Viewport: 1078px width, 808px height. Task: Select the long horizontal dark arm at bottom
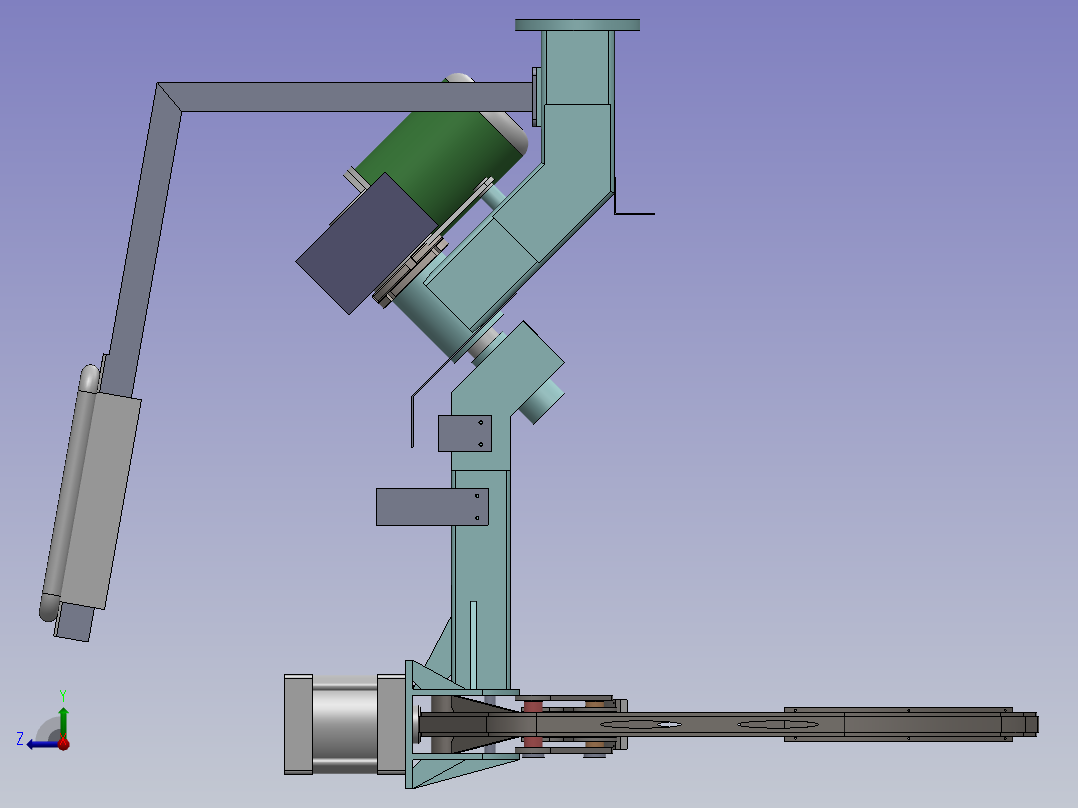[728, 724]
